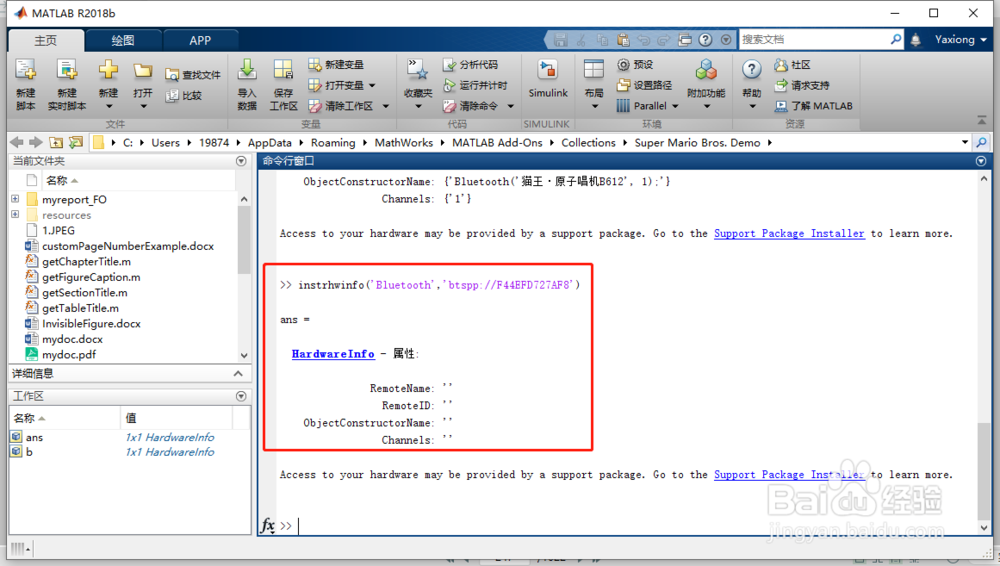The width and height of the screenshot is (1000, 566).
Task: Open command window (命令行窗口) actions menu
Action: click(981, 161)
